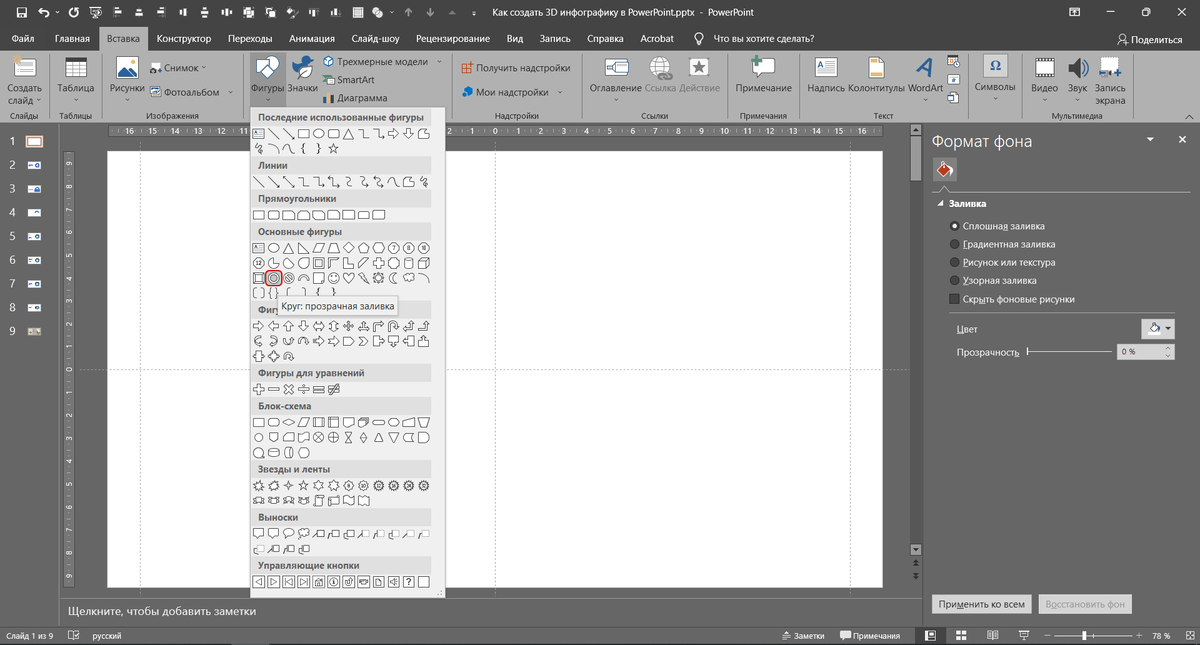Open the Анимация tab
Image resolution: width=1200 pixels, height=645 pixels.
tap(311, 38)
